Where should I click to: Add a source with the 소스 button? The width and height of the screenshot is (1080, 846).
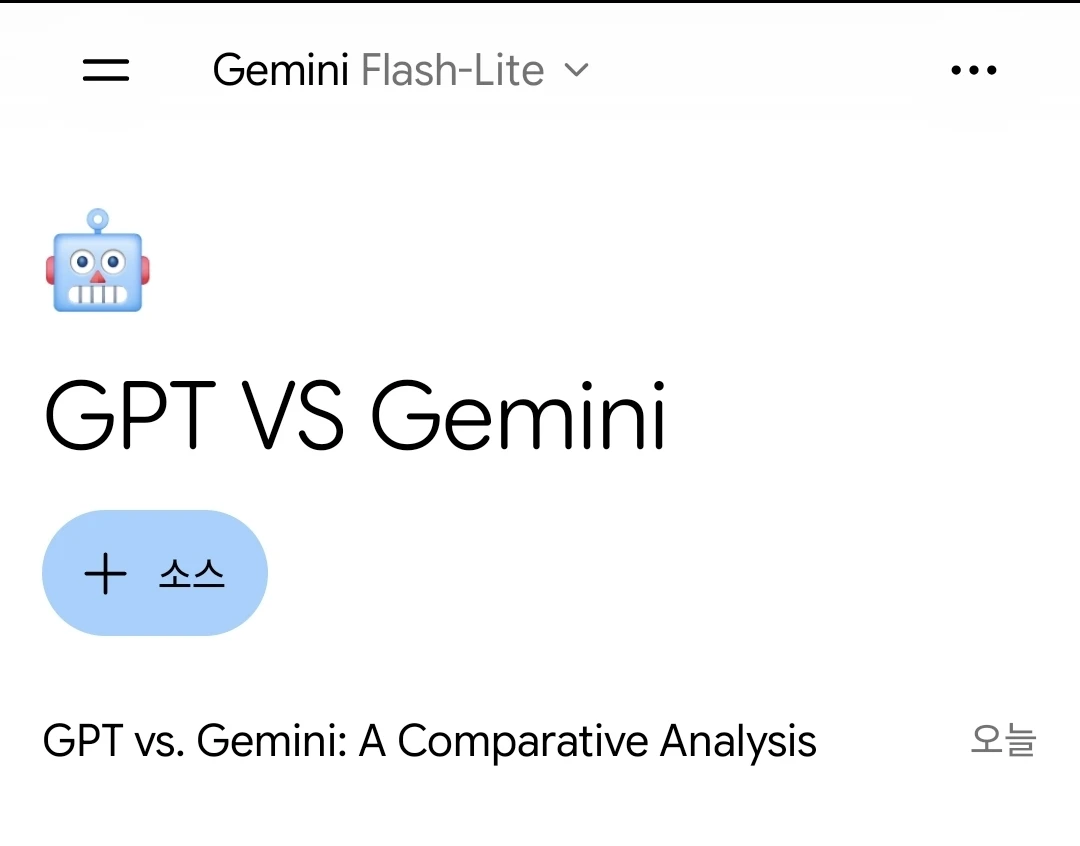(155, 573)
